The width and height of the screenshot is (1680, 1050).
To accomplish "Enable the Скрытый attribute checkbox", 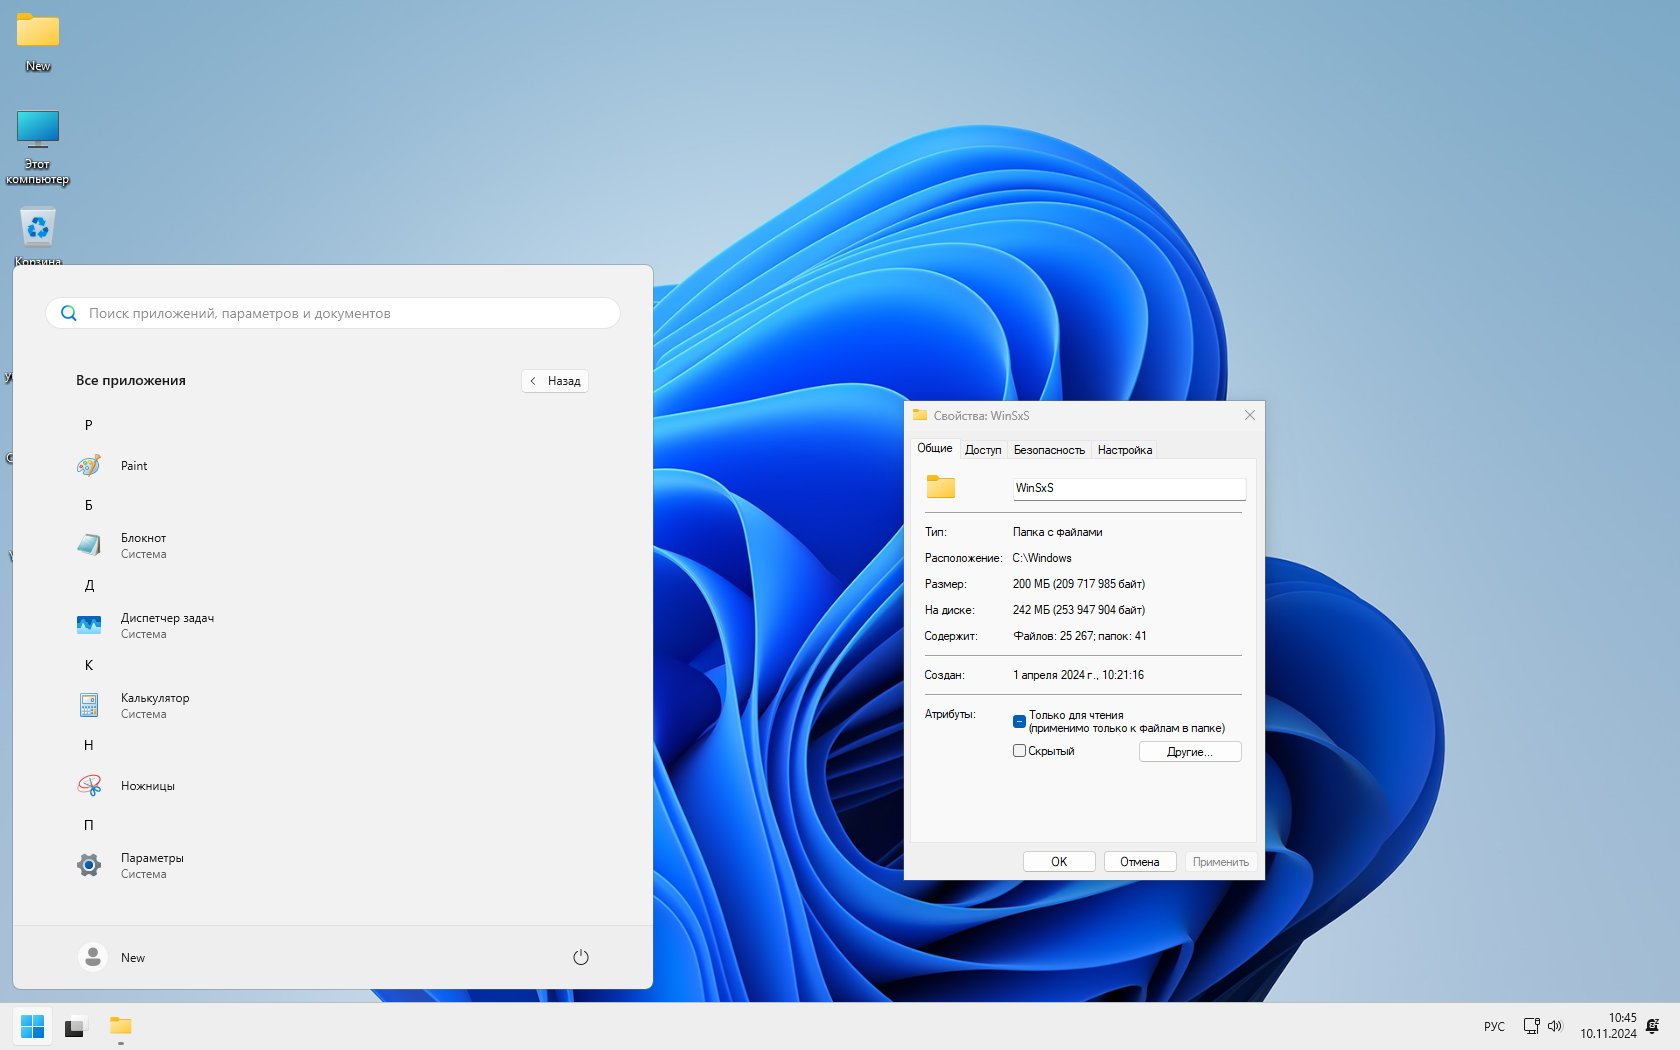I will (x=1019, y=751).
